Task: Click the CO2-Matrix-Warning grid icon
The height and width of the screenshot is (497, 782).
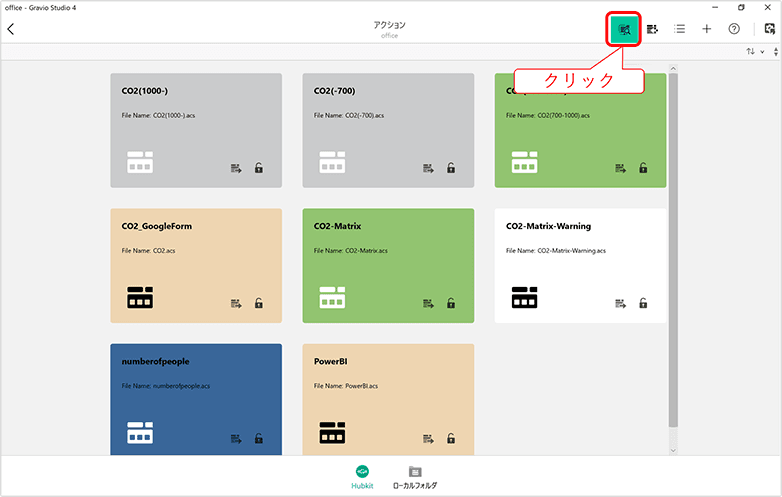Action: (524, 297)
